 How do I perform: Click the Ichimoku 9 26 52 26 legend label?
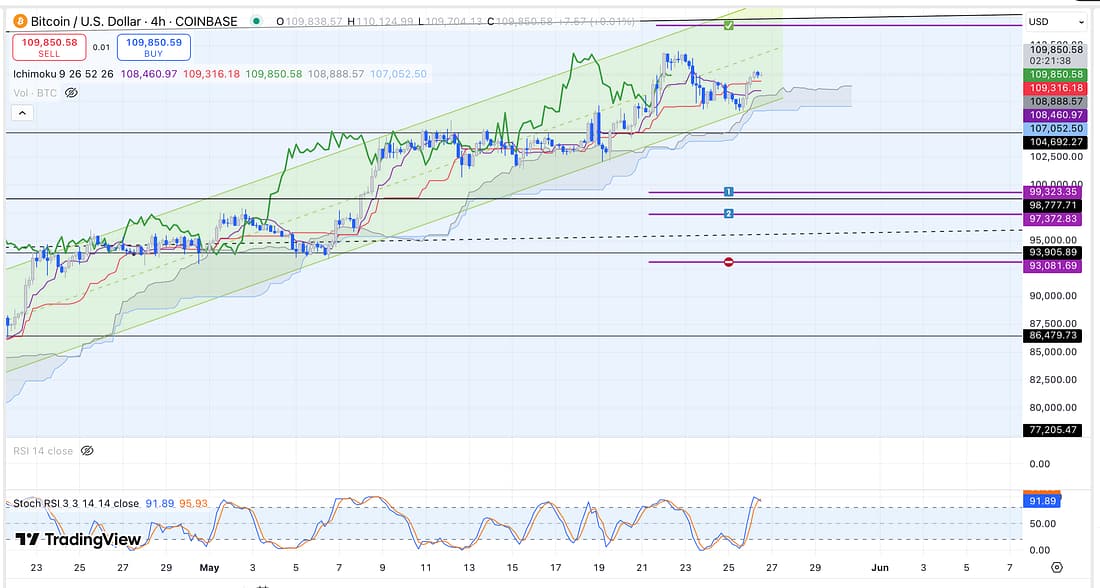63,74
